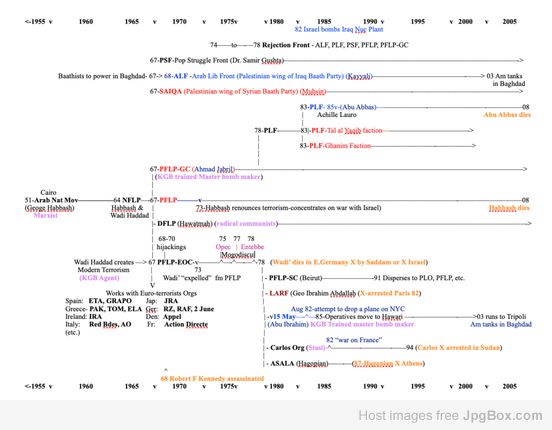Select the 'Appel' group label
The height and width of the screenshot is (430, 552).
coord(172,317)
